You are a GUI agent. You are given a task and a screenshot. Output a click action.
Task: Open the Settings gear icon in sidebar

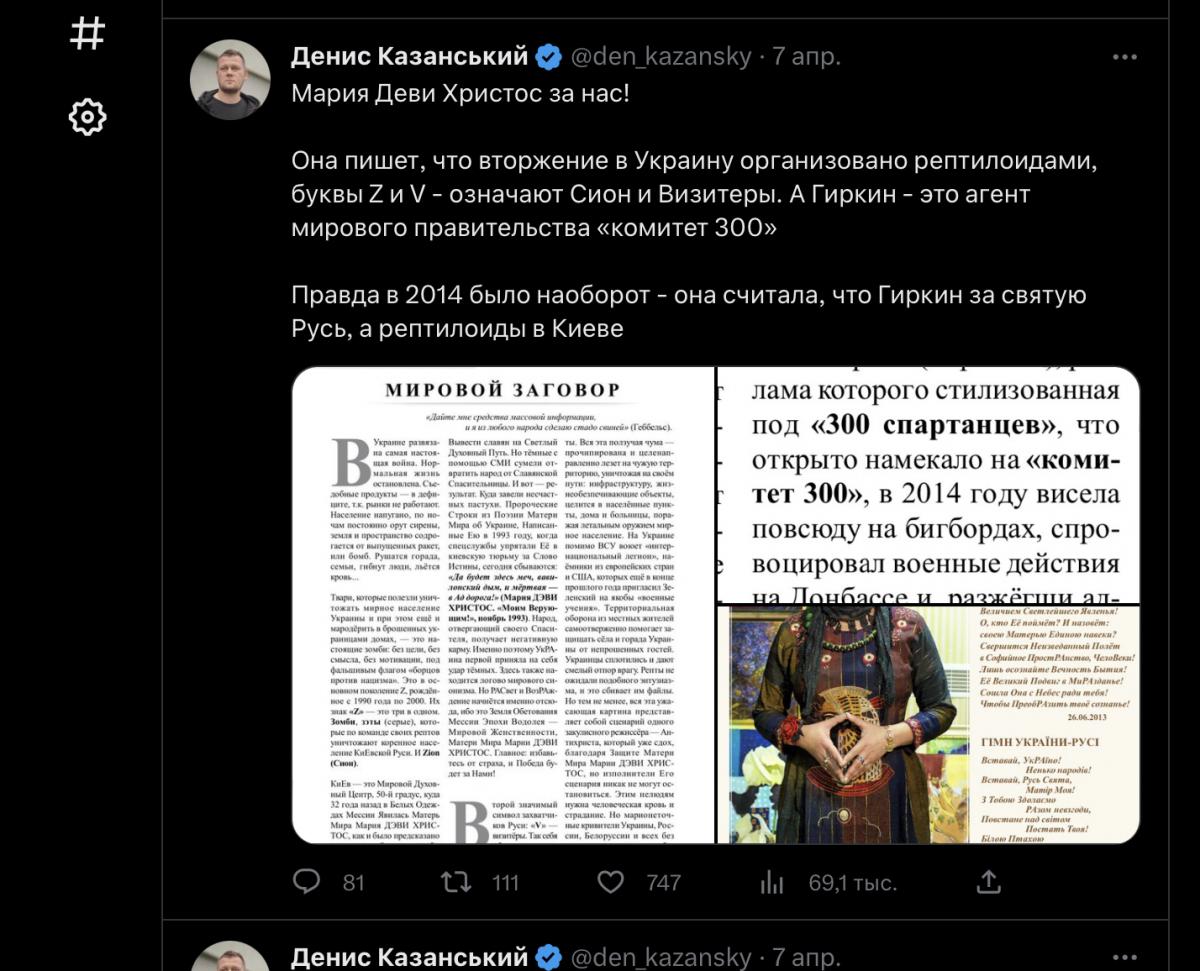[87, 117]
